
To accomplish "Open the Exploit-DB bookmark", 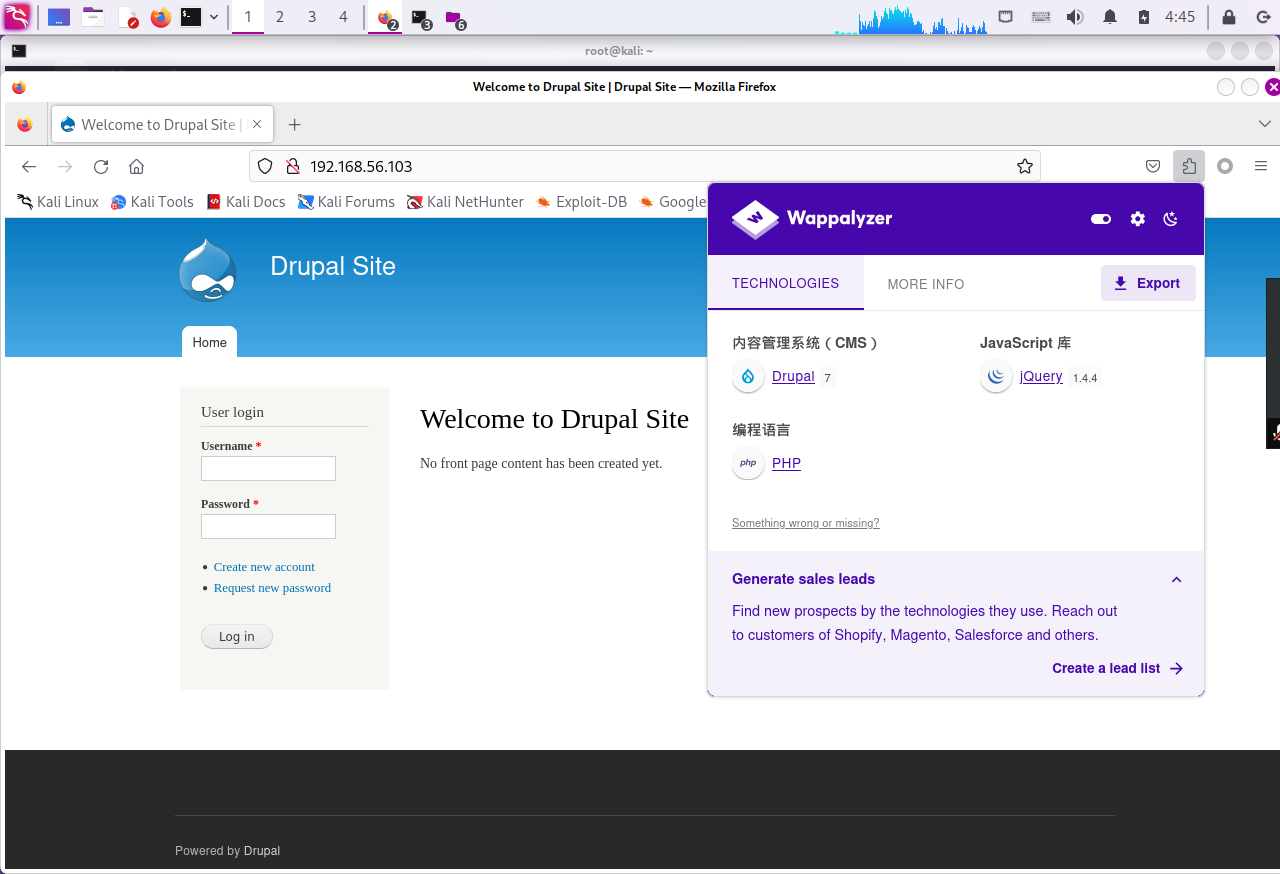I will coord(582,202).
